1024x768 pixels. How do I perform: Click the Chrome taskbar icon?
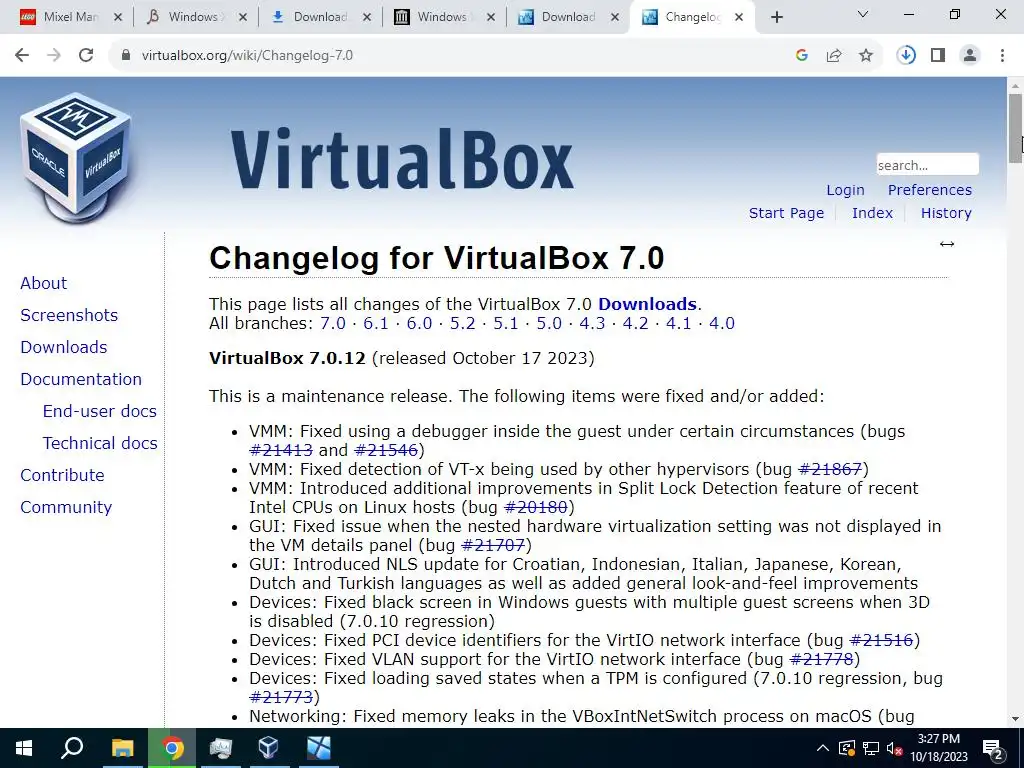tap(172, 748)
